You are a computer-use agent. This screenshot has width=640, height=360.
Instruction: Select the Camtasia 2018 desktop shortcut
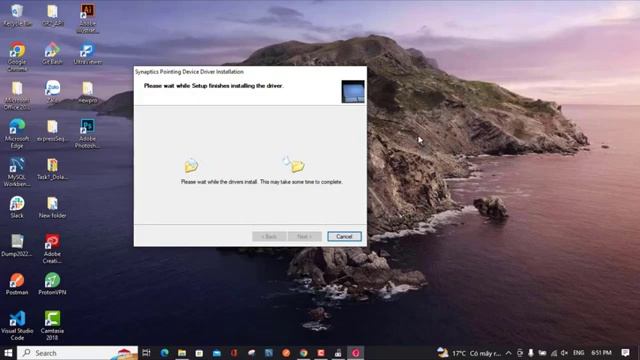[52, 325]
